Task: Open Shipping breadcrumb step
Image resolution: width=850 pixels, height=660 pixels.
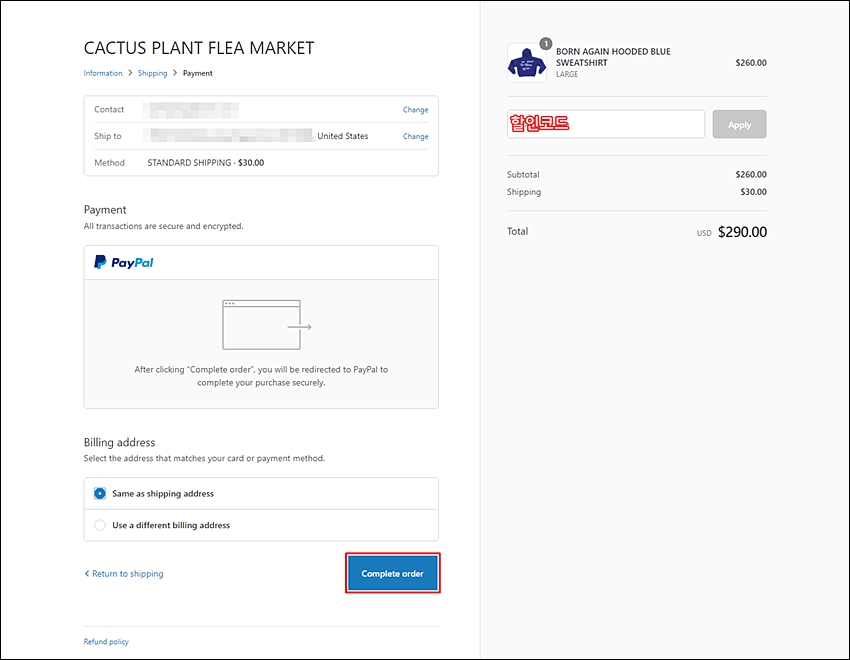Action: (x=152, y=73)
